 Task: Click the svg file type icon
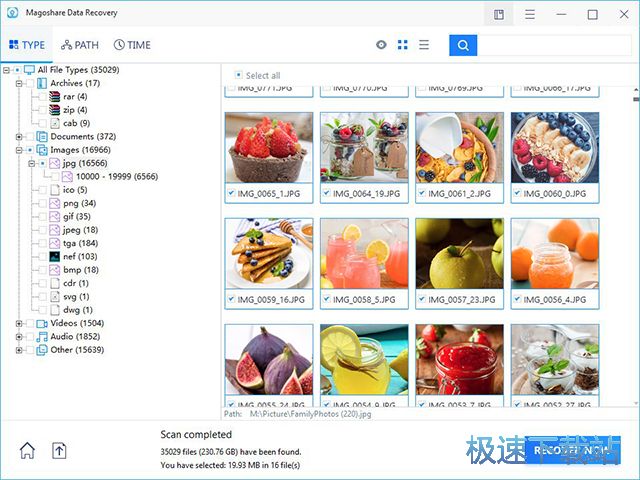pyautogui.click(x=55, y=297)
